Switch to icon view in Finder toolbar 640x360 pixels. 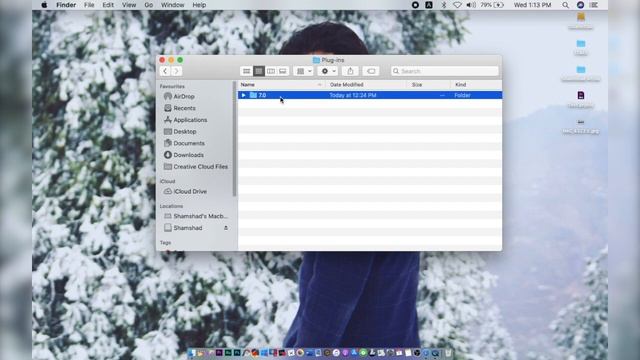tap(247, 71)
